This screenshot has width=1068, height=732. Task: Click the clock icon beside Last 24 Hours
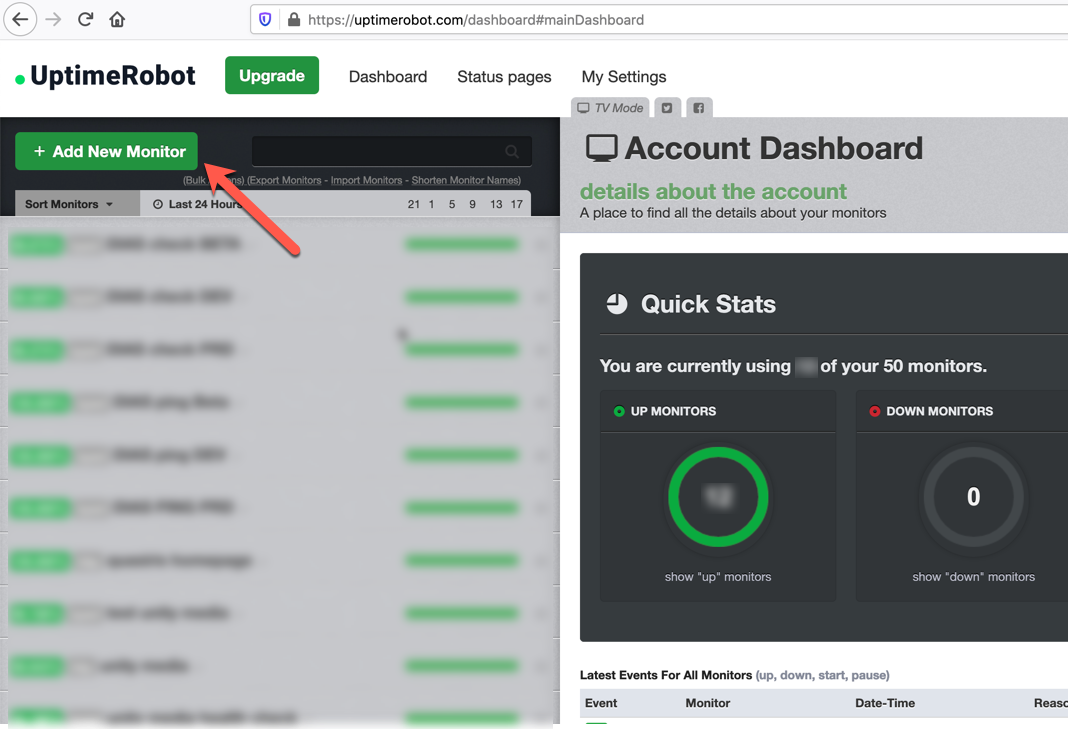(158, 204)
